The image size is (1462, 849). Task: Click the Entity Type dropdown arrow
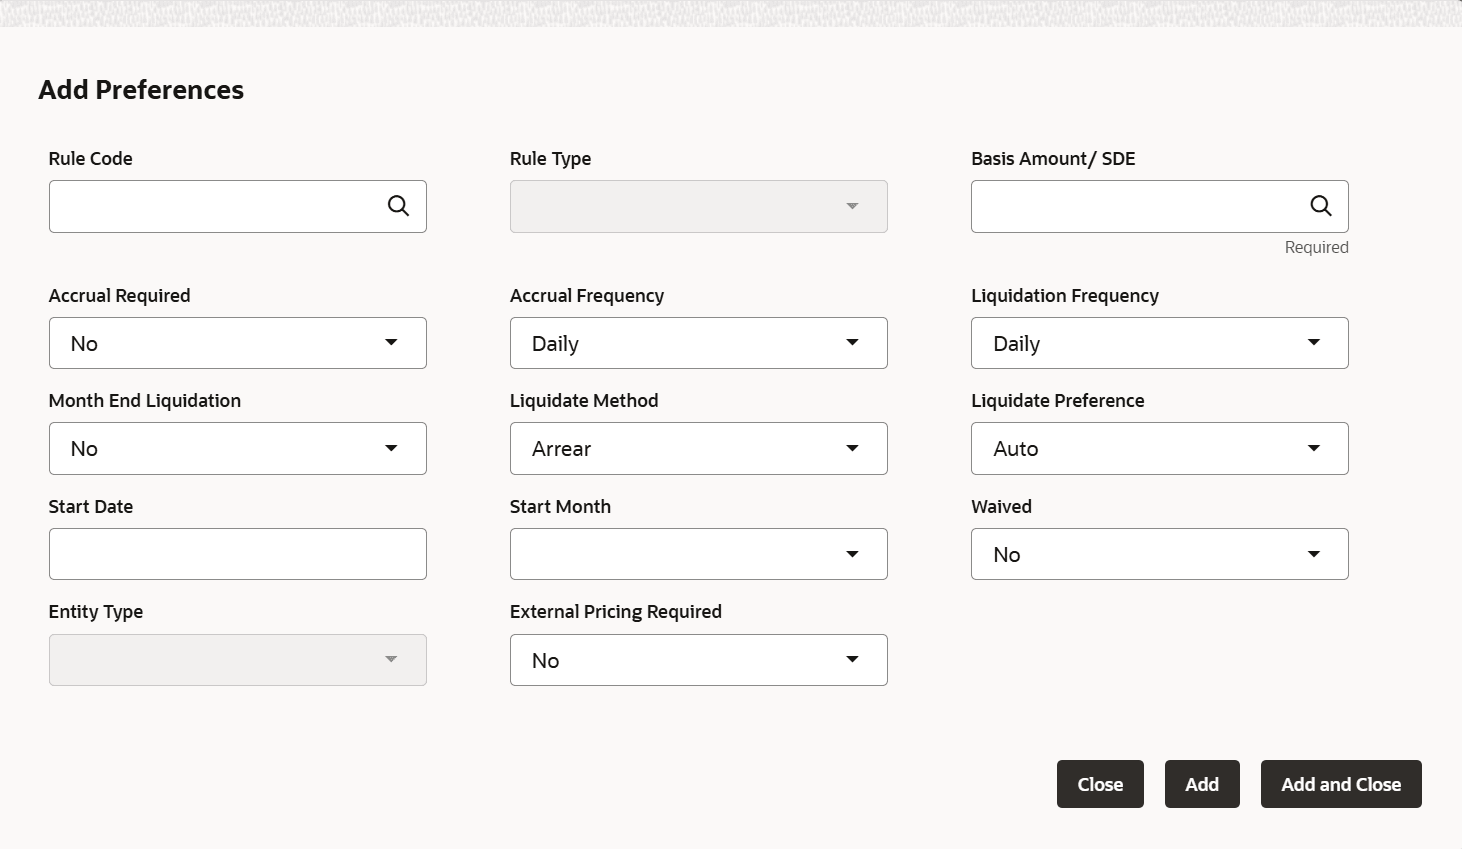(391, 660)
